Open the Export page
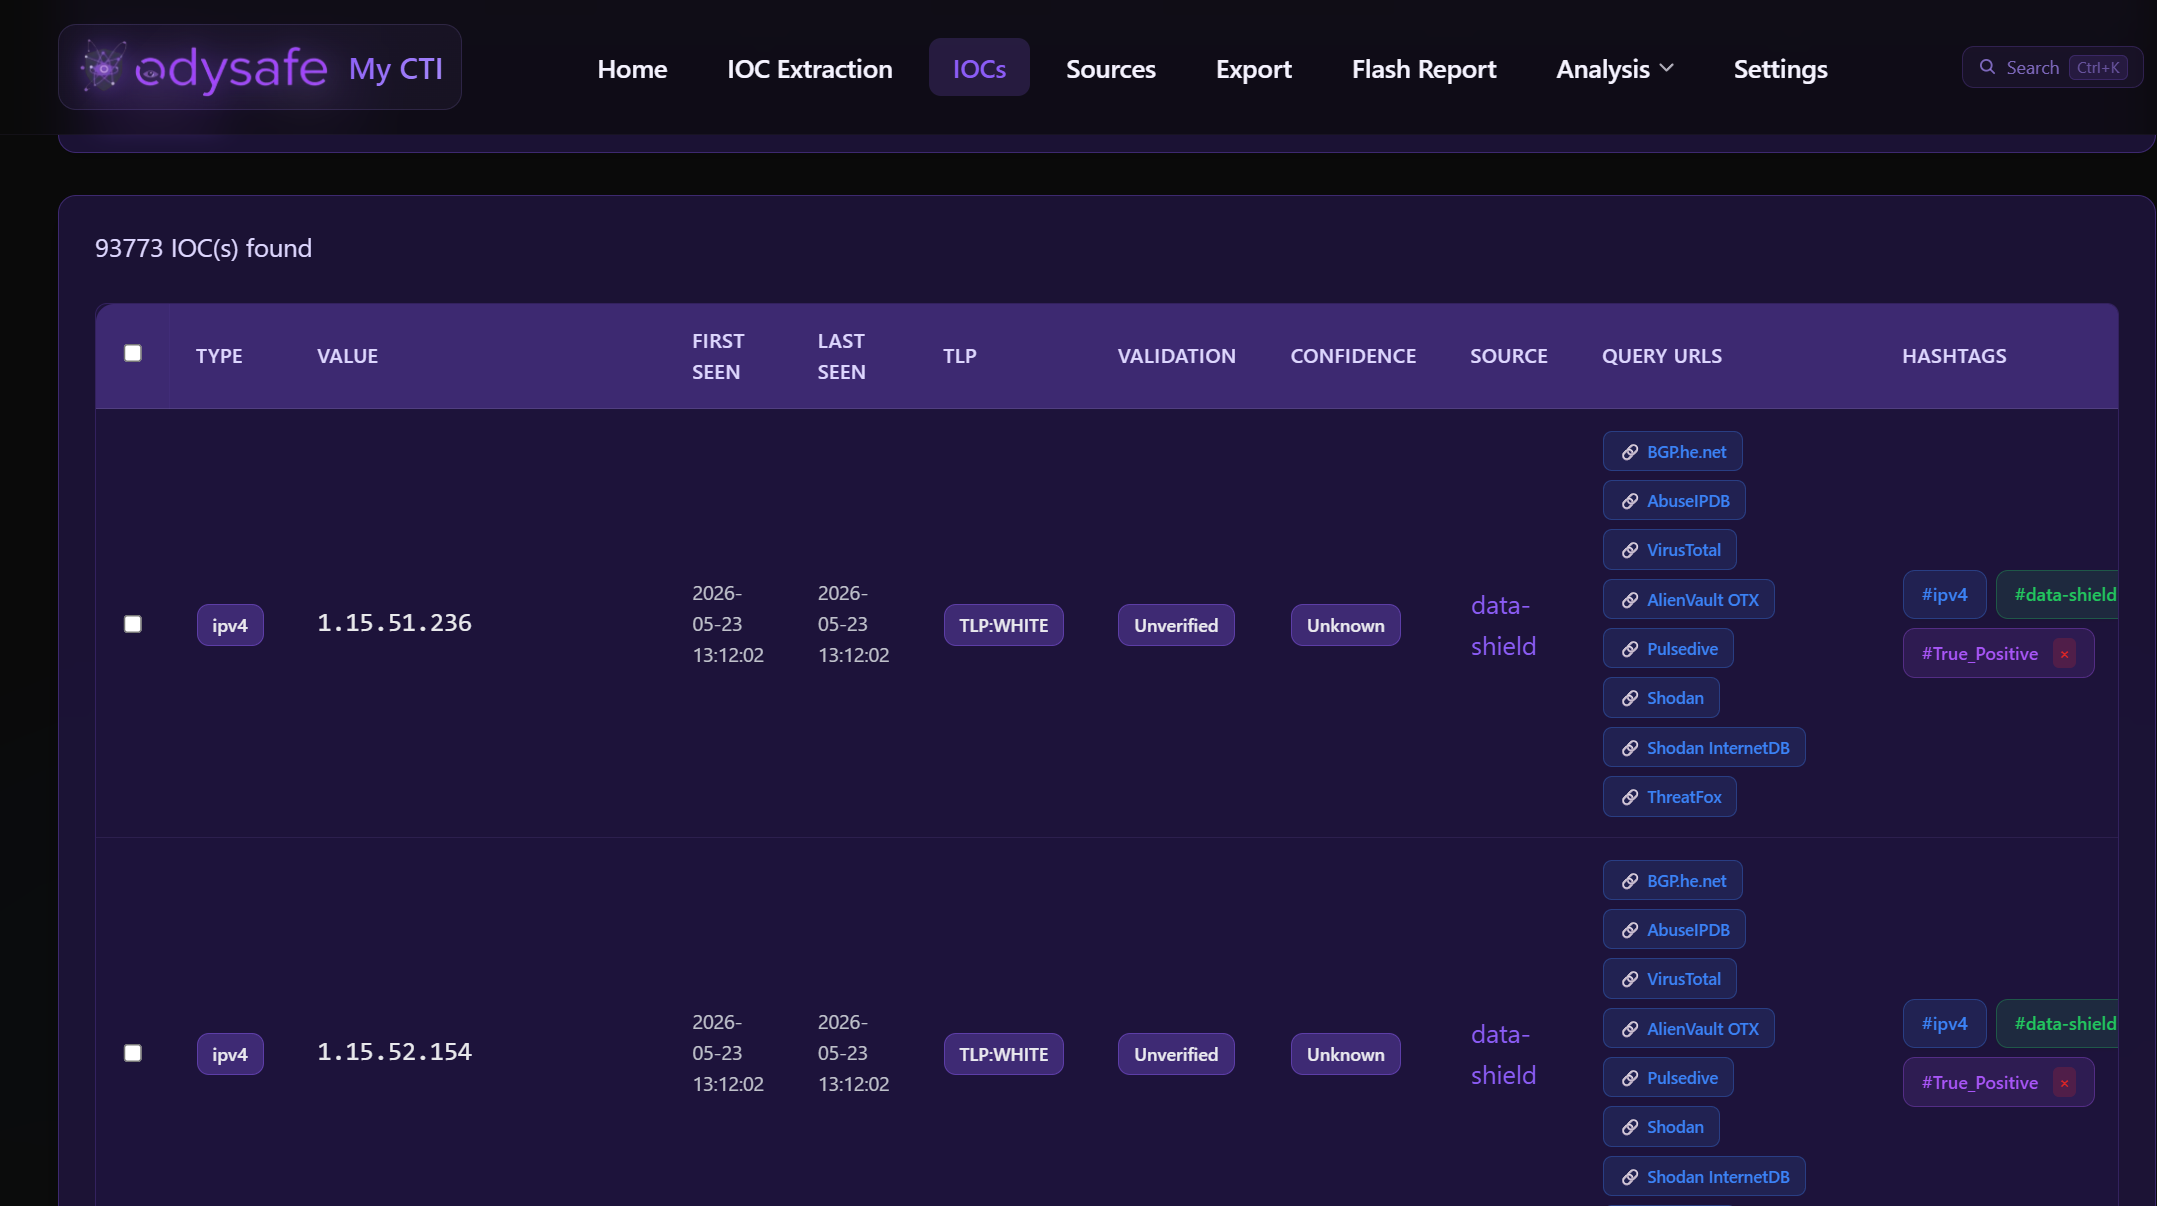2157x1206 pixels. pyautogui.click(x=1254, y=69)
